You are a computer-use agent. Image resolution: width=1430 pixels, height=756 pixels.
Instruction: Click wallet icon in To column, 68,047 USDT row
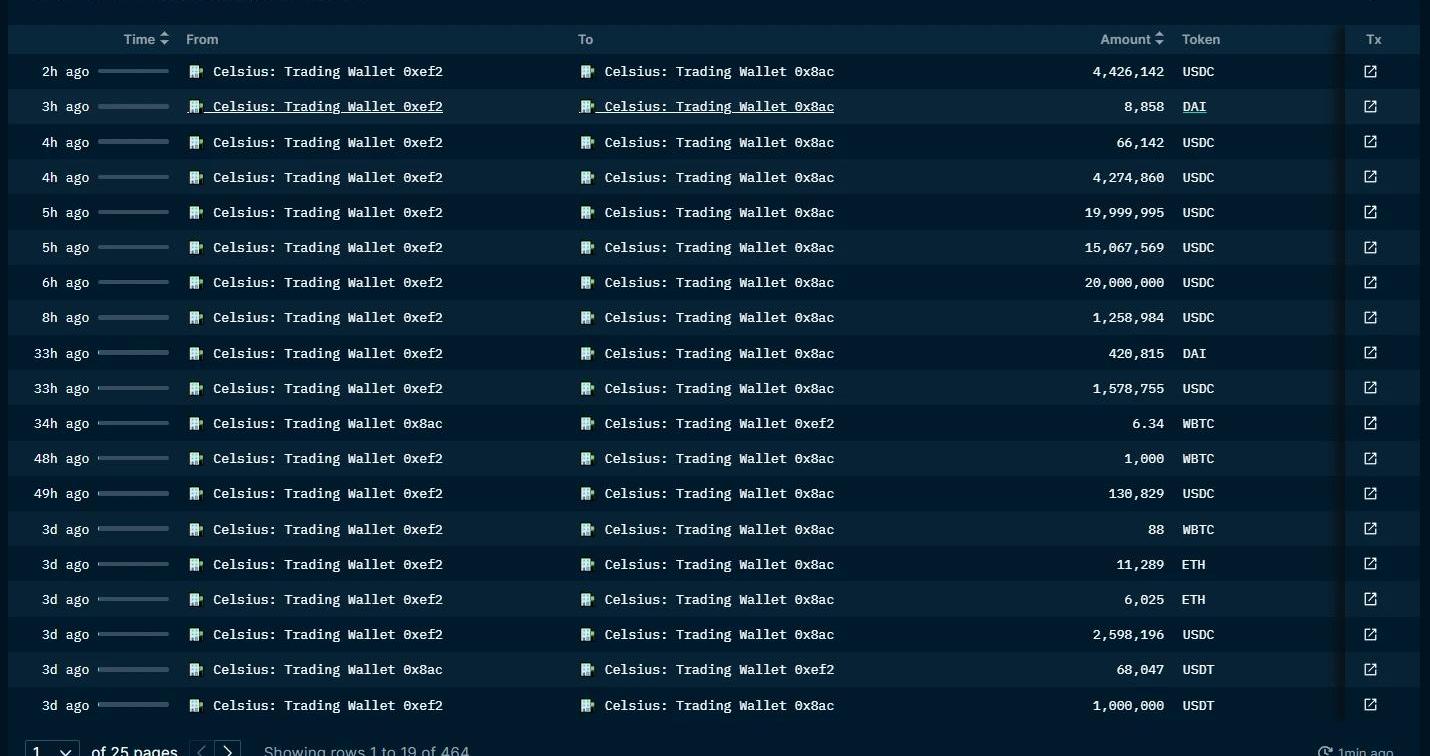pyautogui.click(x=587, y=670)
